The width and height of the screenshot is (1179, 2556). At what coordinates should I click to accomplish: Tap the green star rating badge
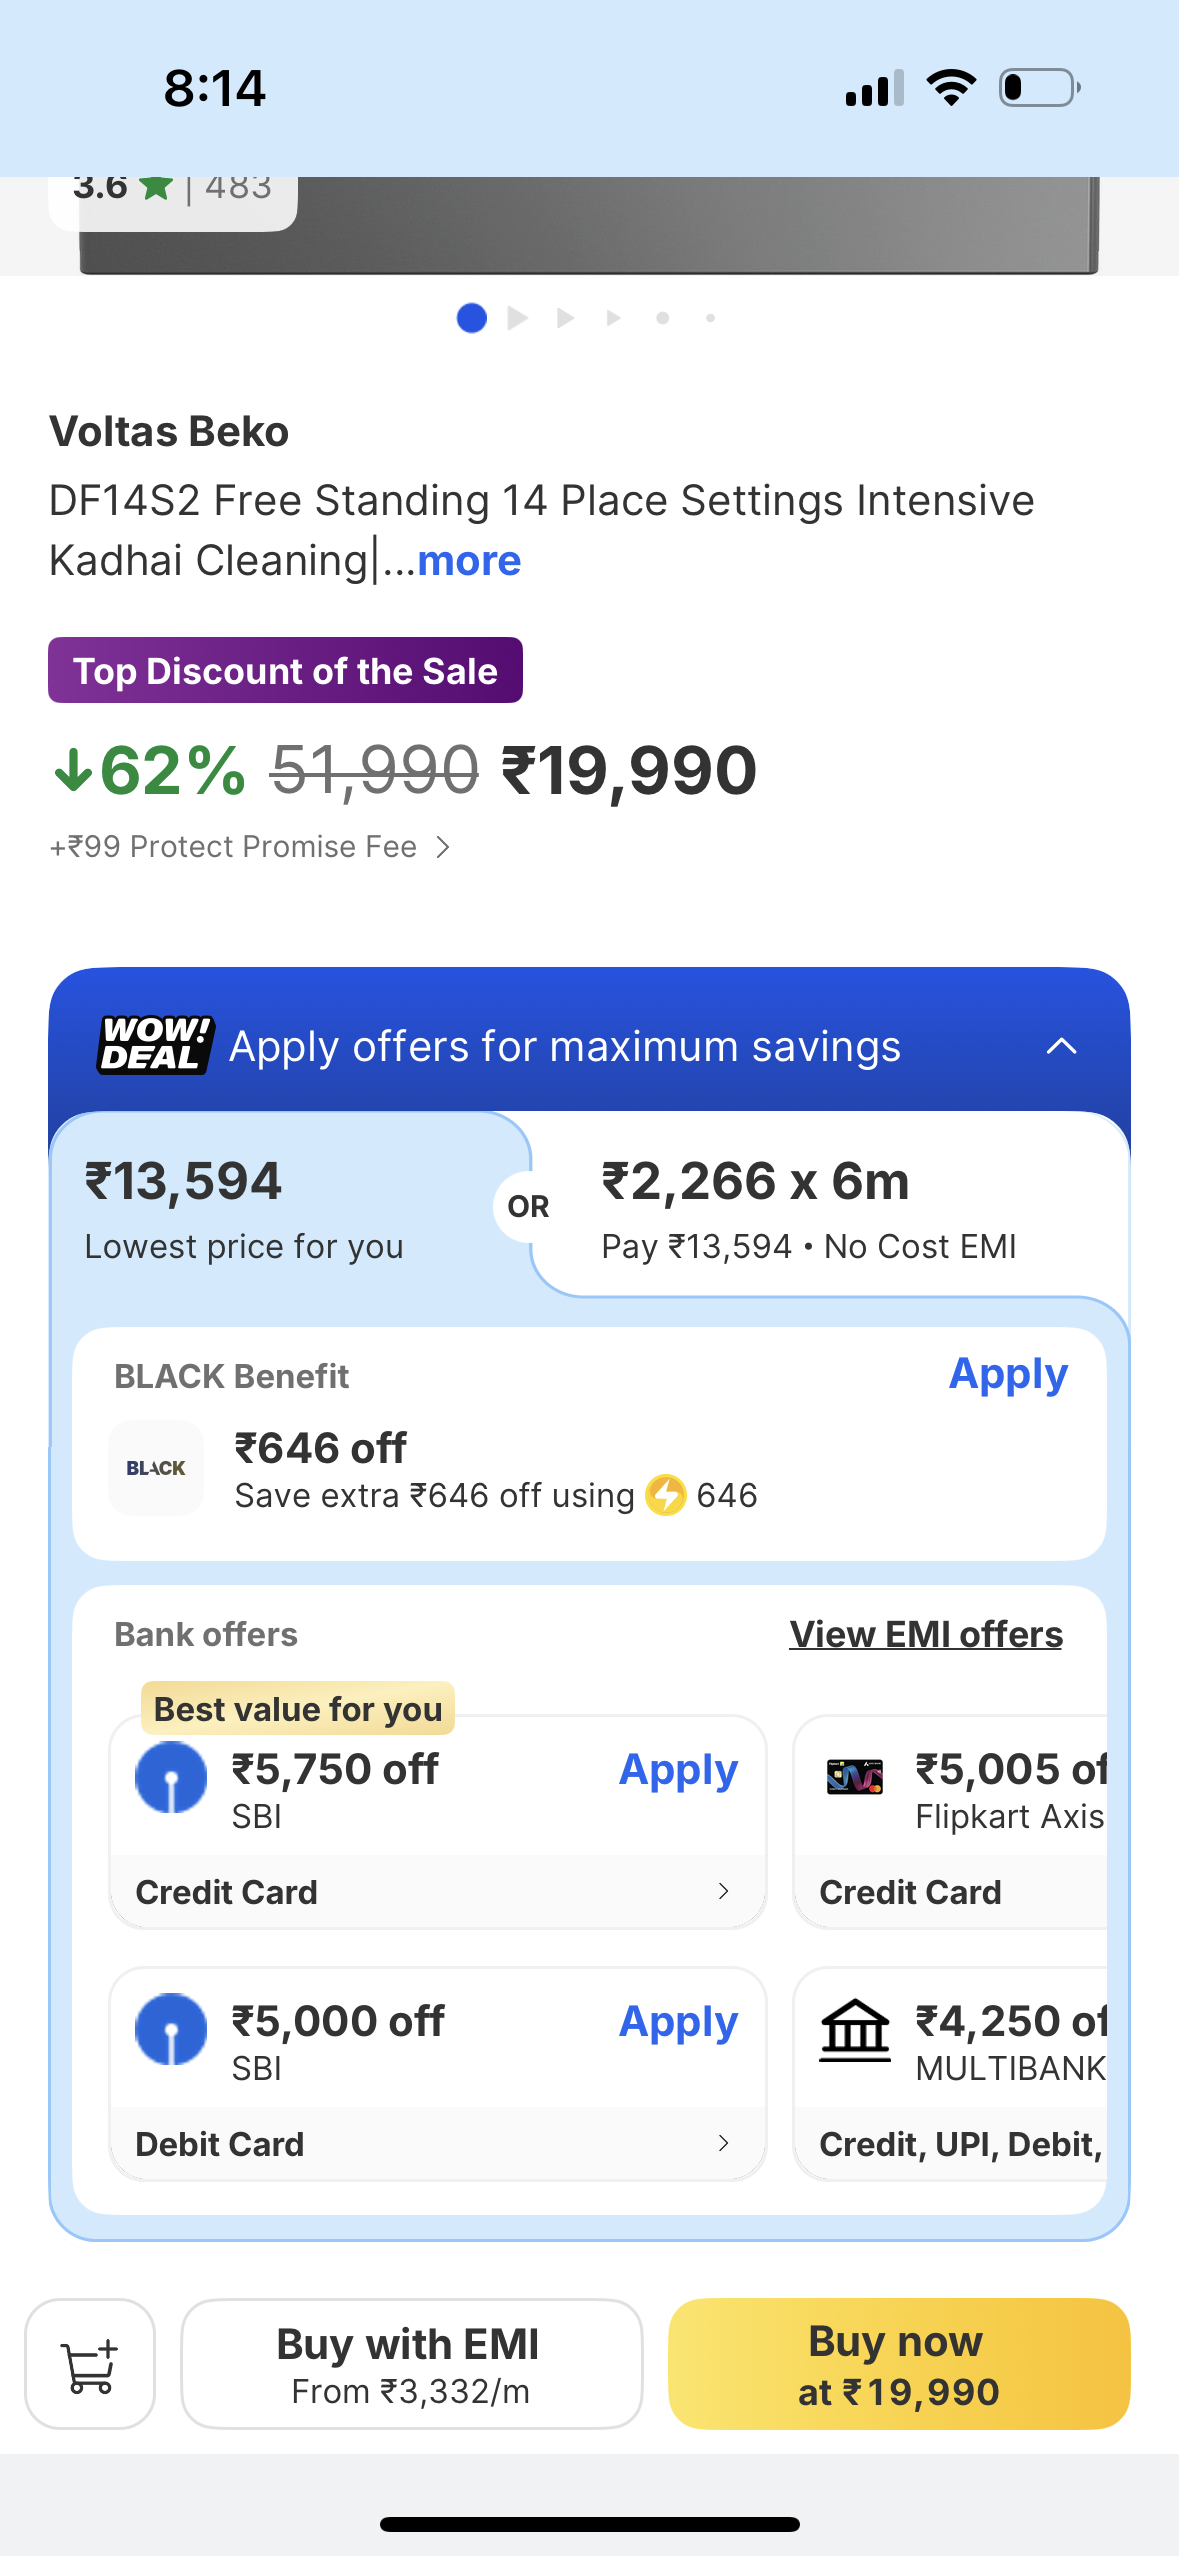[156, 186]
